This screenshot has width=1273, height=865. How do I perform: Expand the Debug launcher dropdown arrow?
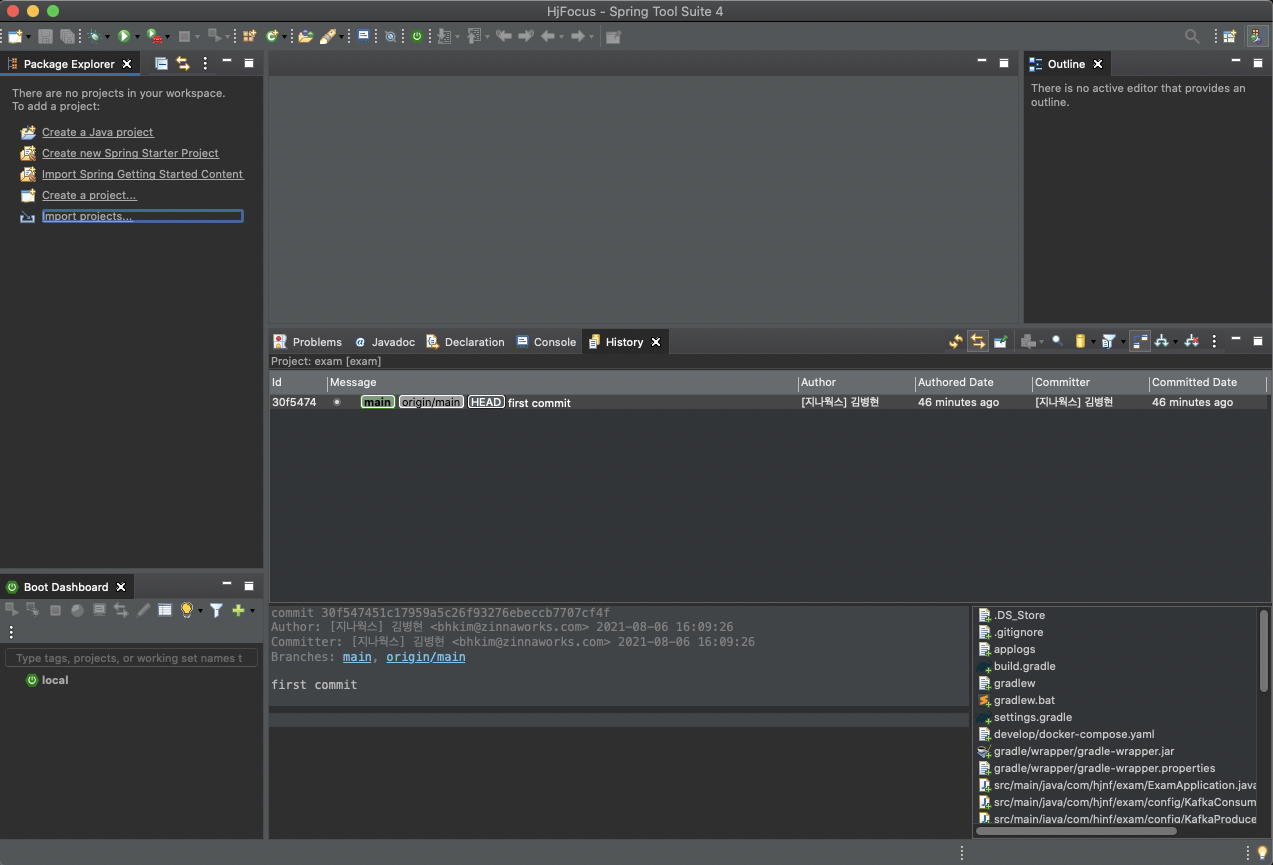[107, 37]
